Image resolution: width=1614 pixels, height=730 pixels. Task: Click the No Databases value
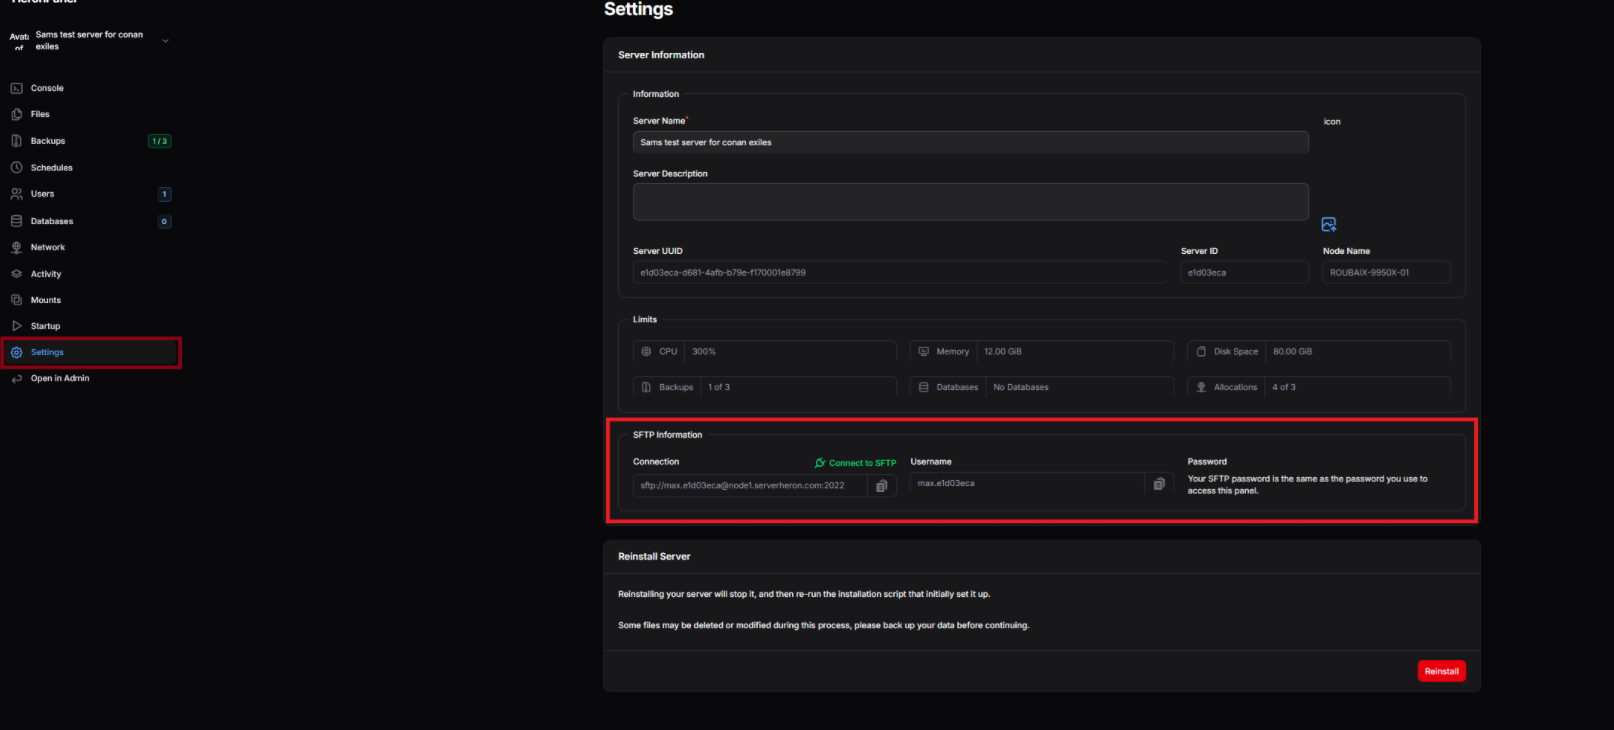(x=1021, y=387)
